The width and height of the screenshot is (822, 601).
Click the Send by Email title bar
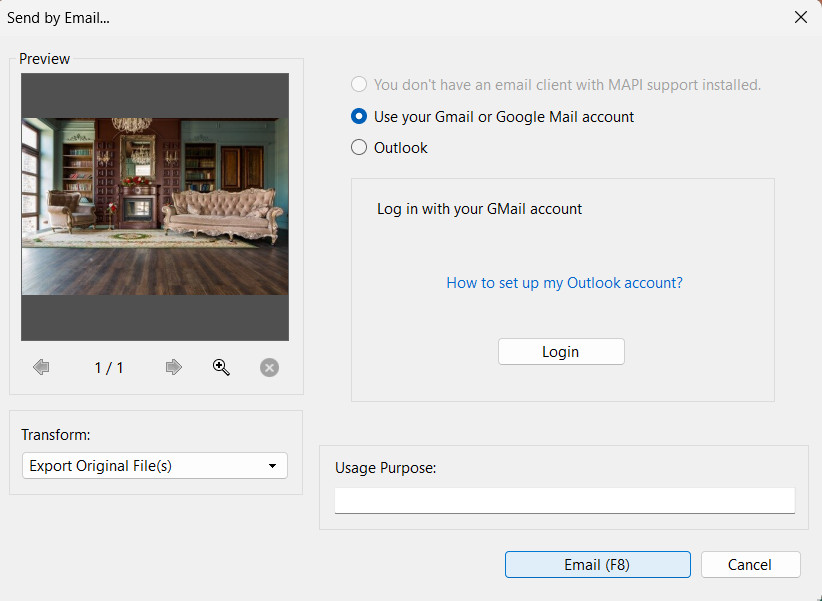(300, 17)
